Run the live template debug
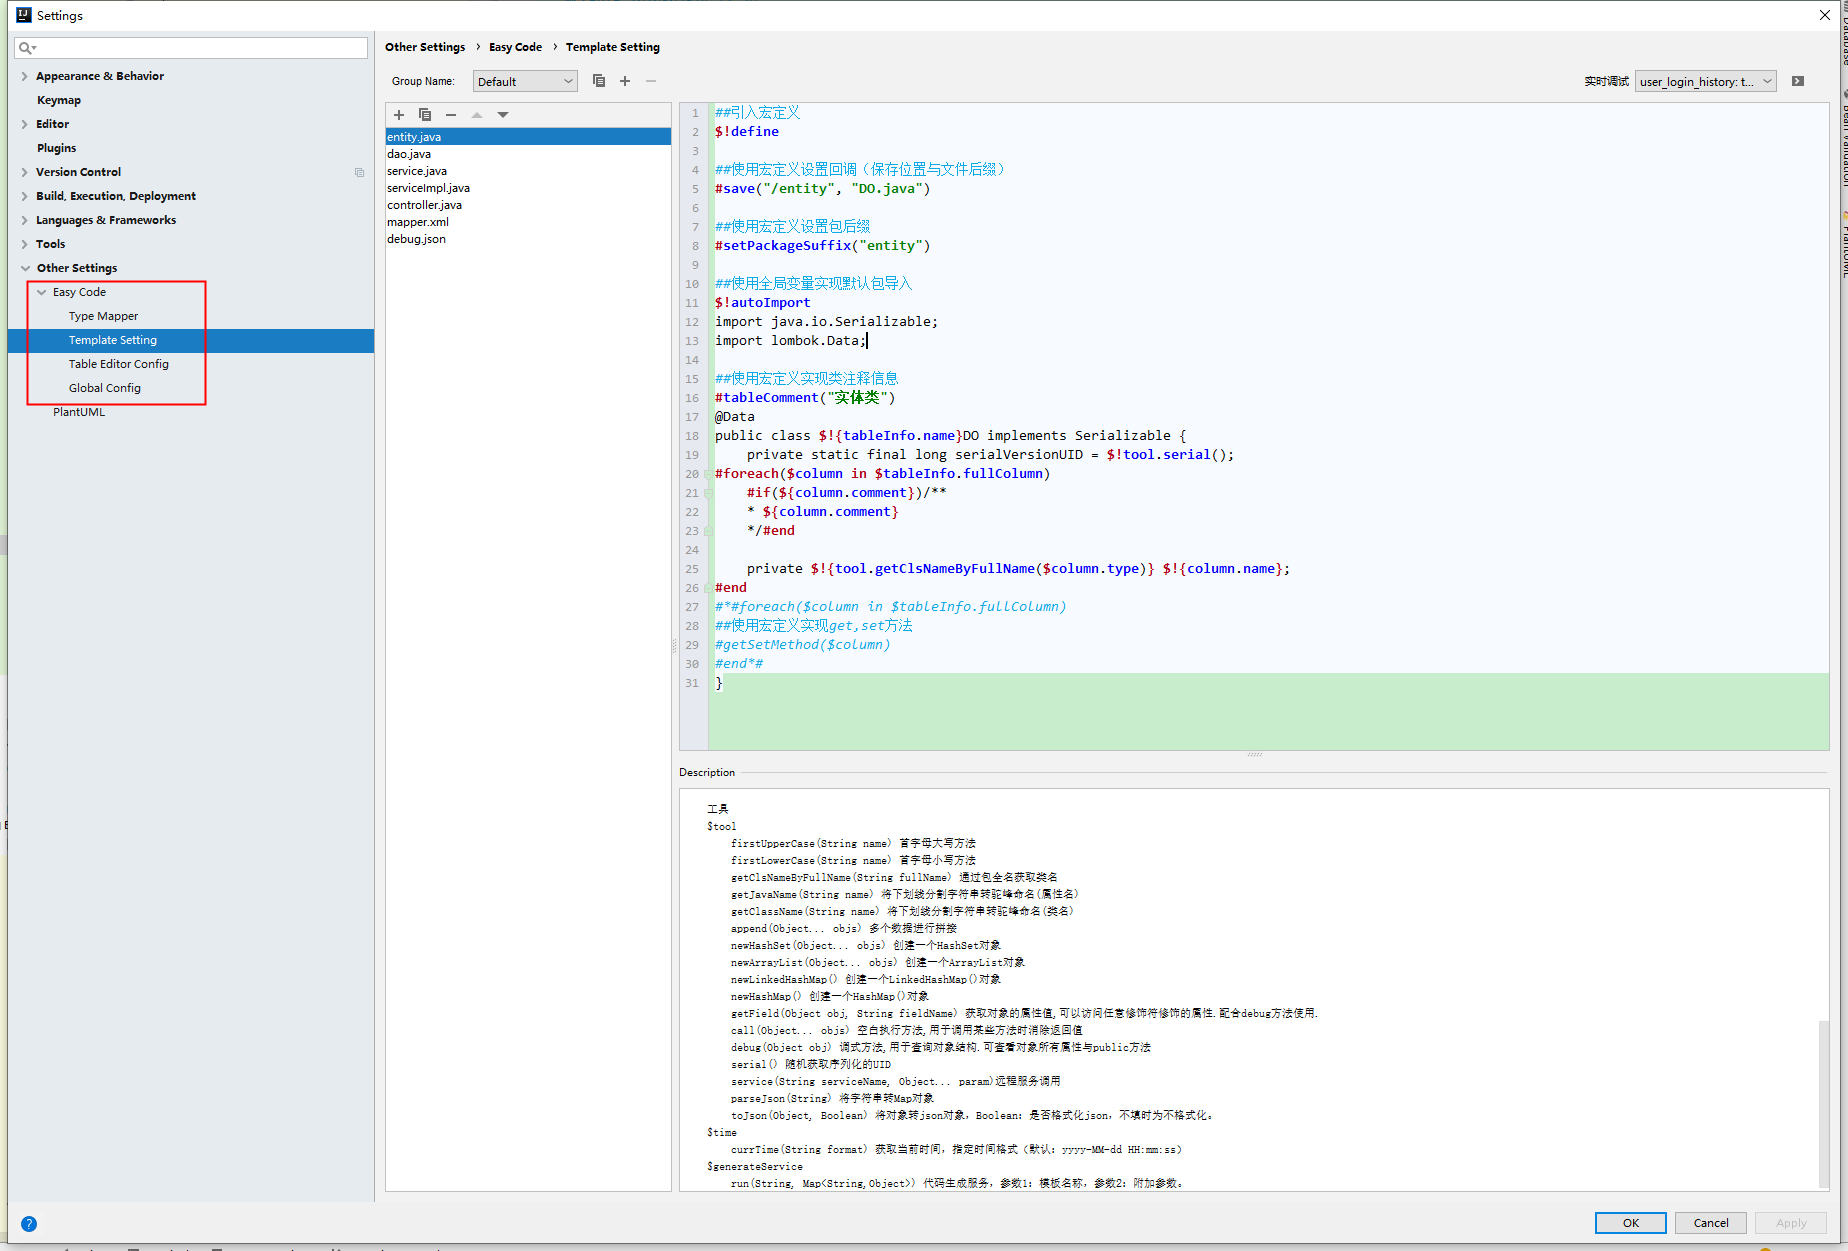 (x=1797, y=81)
